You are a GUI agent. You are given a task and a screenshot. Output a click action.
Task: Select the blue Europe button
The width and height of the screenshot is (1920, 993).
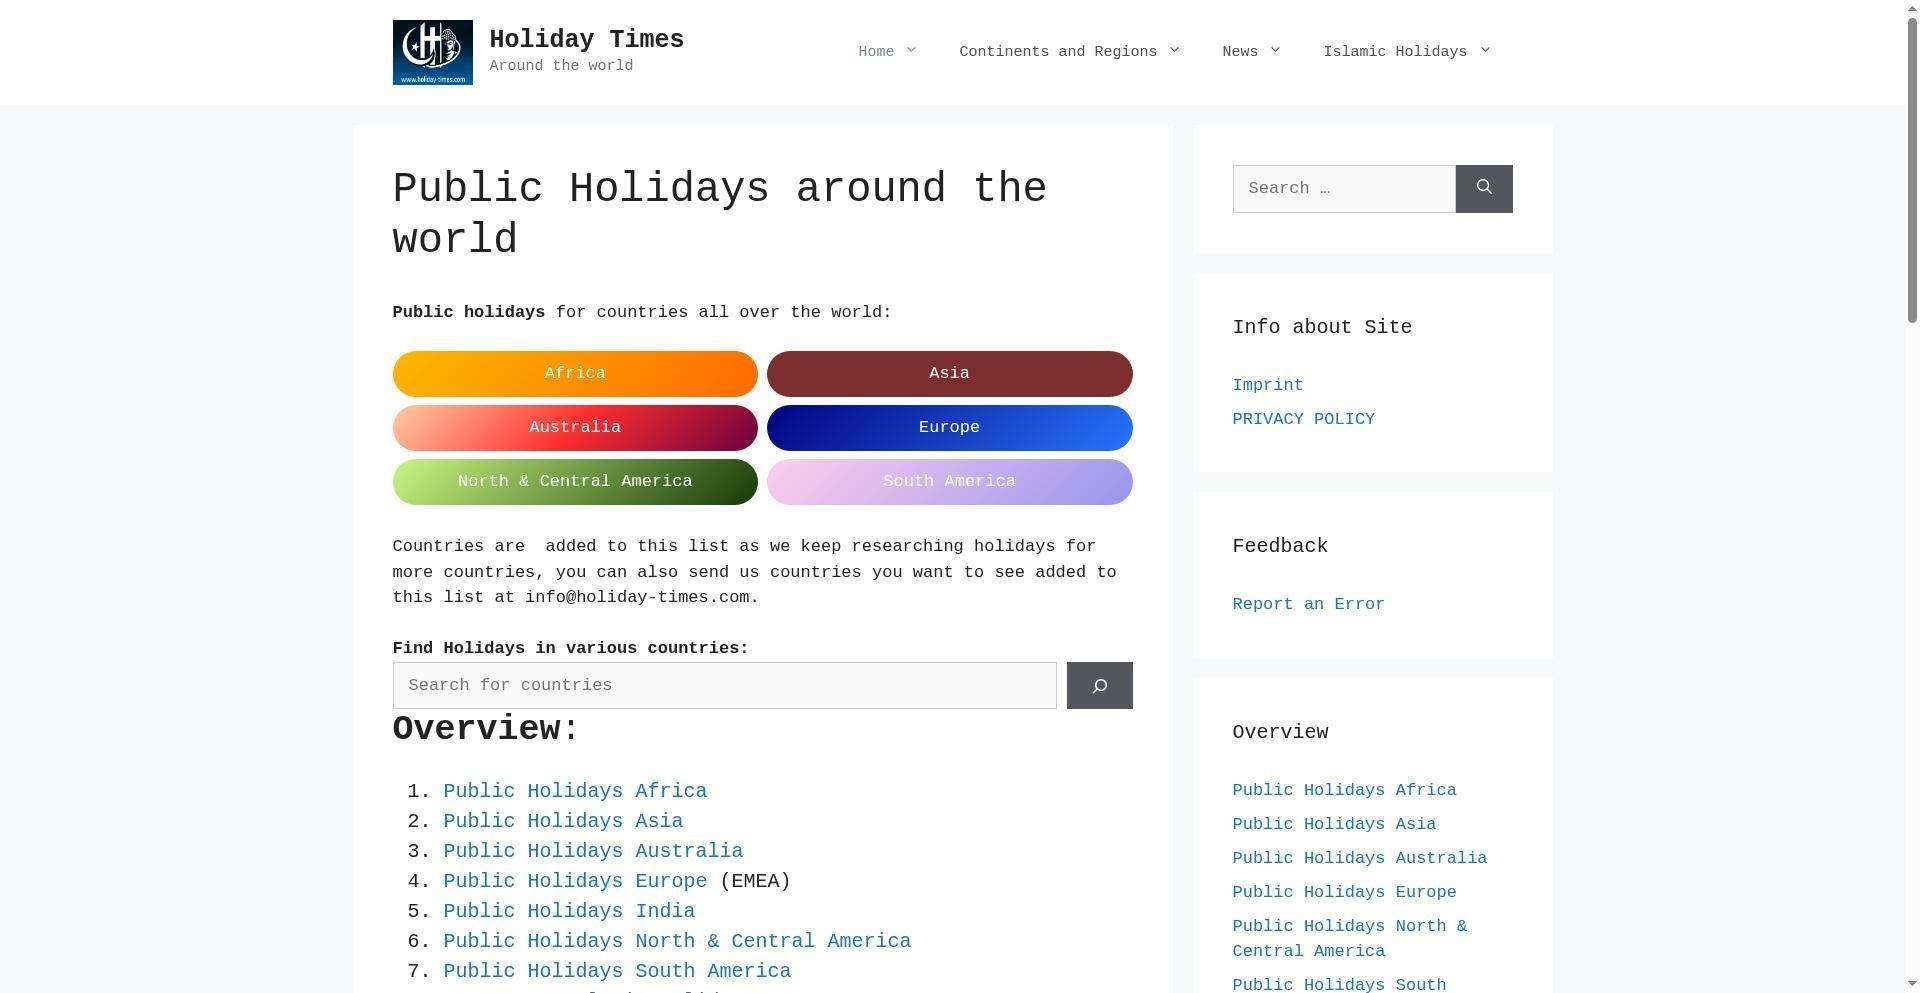point(949,428)
